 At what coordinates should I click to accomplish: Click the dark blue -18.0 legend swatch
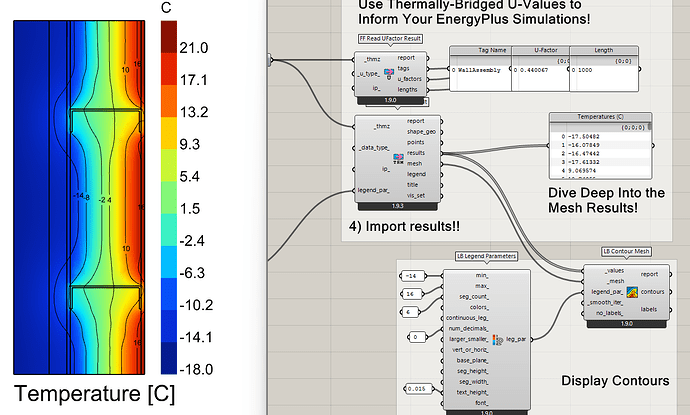tap(169, 369)
